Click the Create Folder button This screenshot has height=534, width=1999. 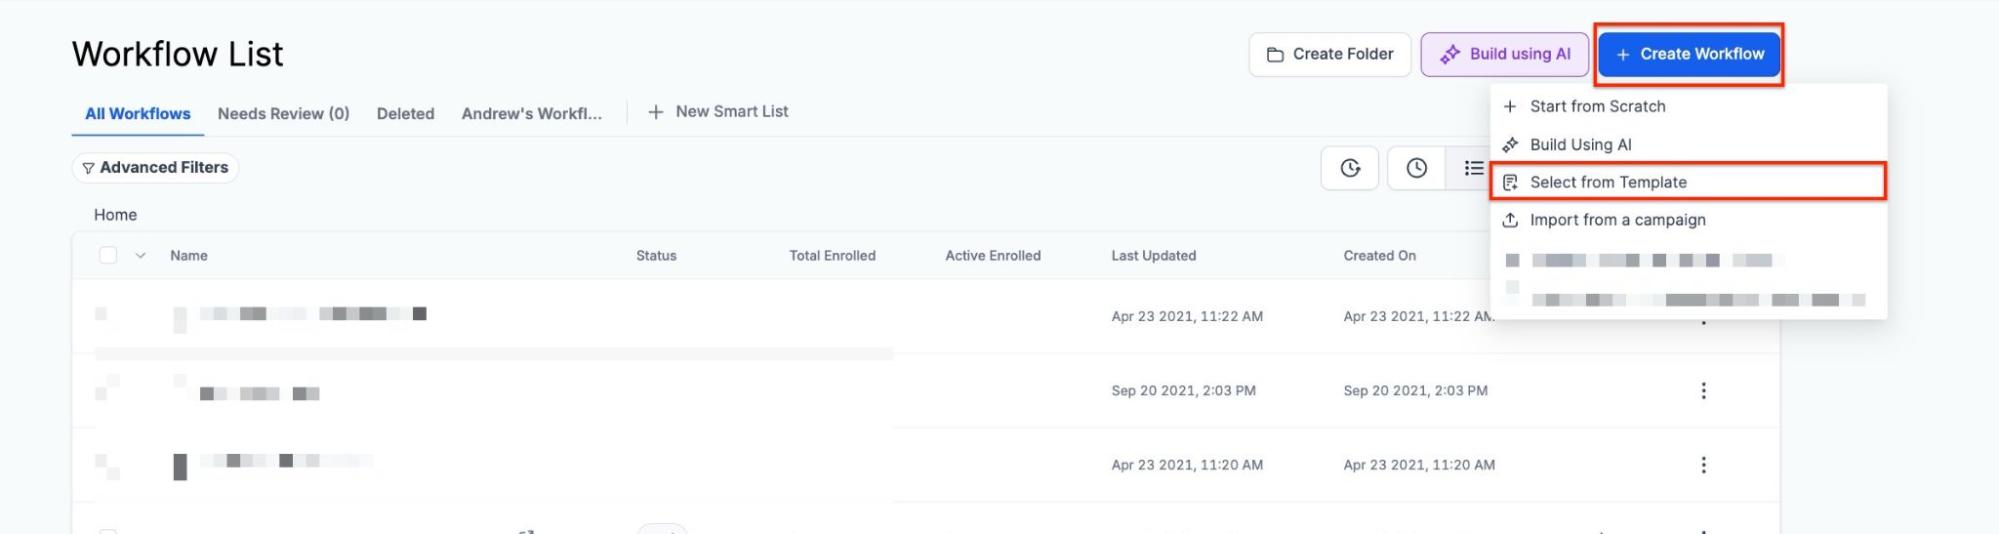tap(1329, 54)
